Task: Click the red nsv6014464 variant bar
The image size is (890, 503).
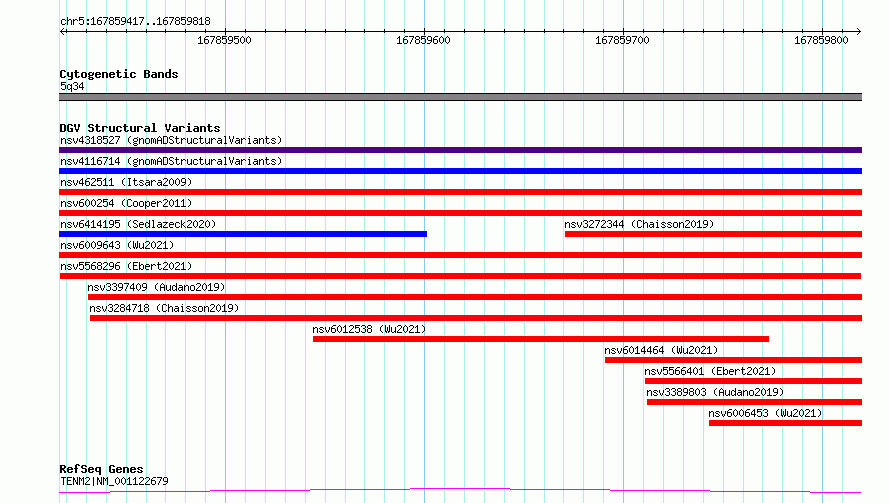Action: click(733, 360)
